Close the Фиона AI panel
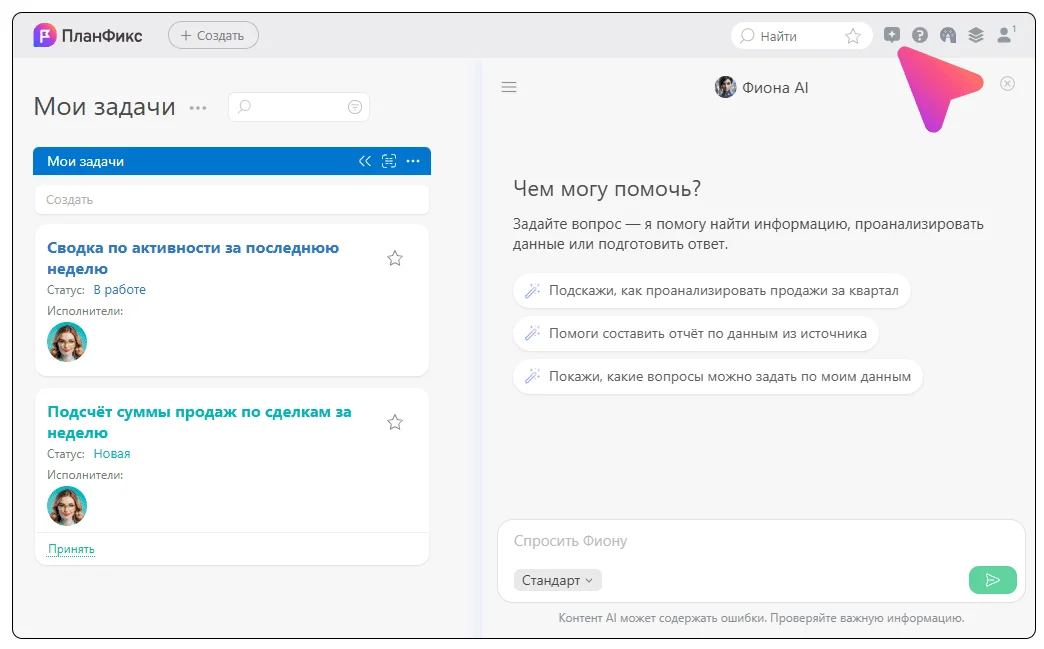Image resolution: width=1044 pixels, height=649 pixels. [1007, 83]
